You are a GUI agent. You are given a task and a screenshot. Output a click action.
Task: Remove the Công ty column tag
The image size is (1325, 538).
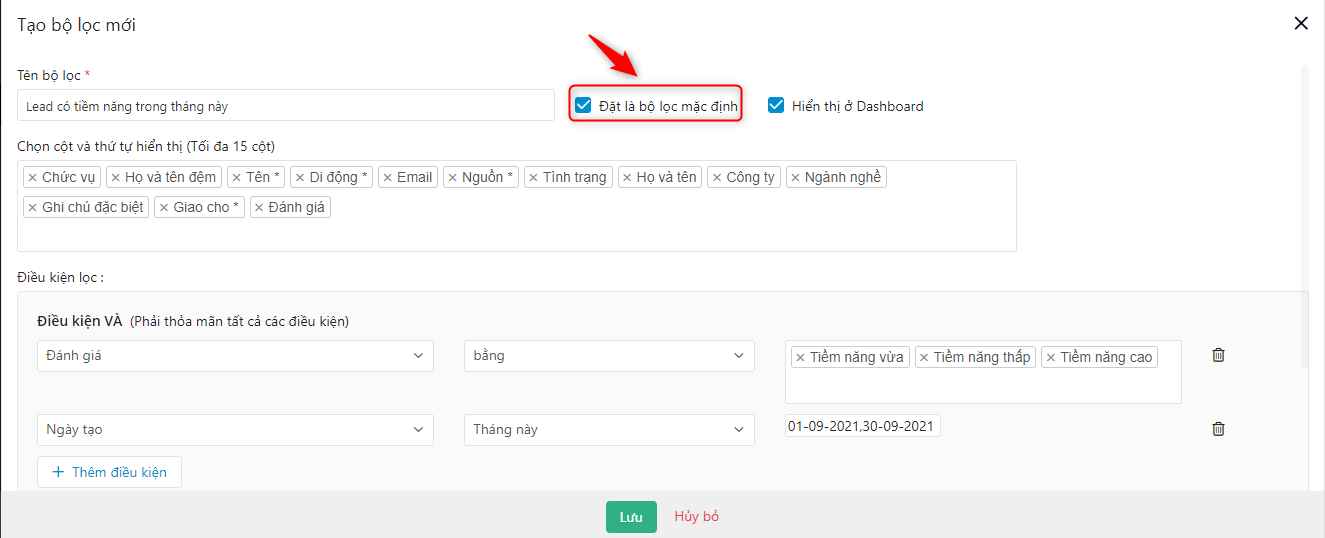pos(716,178)
